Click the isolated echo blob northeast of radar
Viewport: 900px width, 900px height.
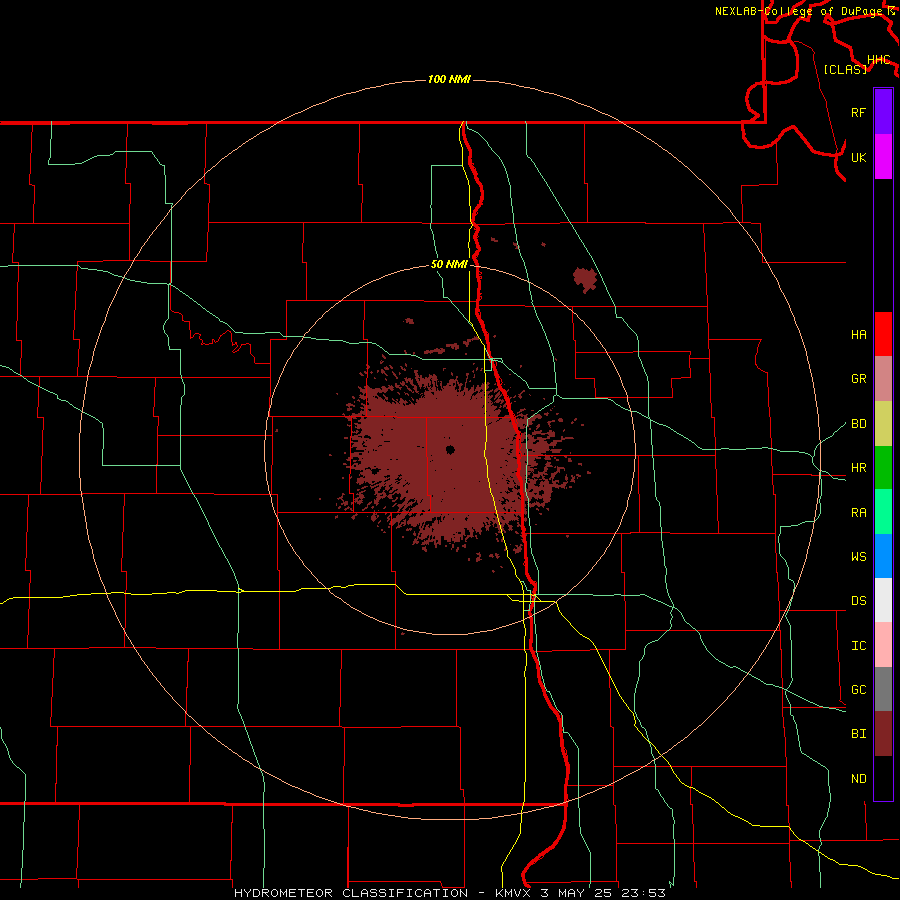coord(585,279)
